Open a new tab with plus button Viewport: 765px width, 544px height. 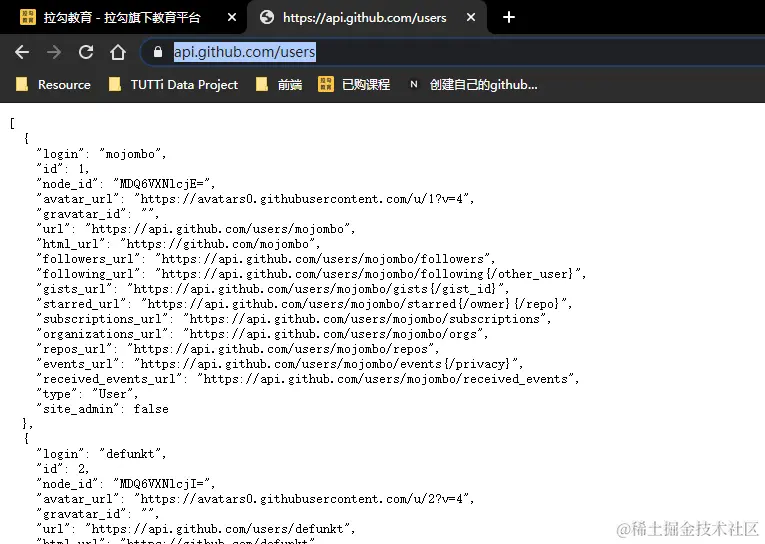[509, 18]
